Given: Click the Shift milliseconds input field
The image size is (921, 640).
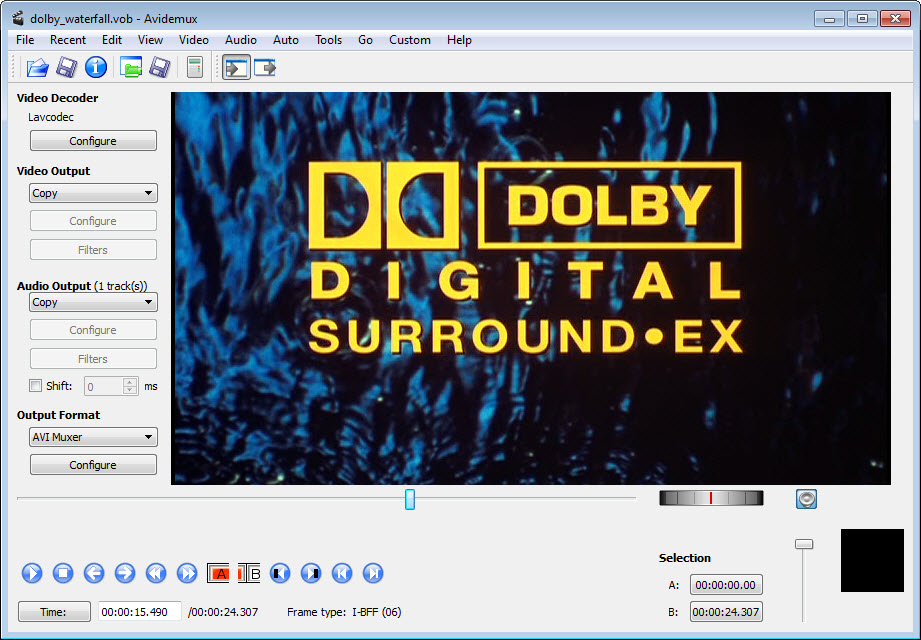Looking at the screenshot, I should click(x=104, y=386).
